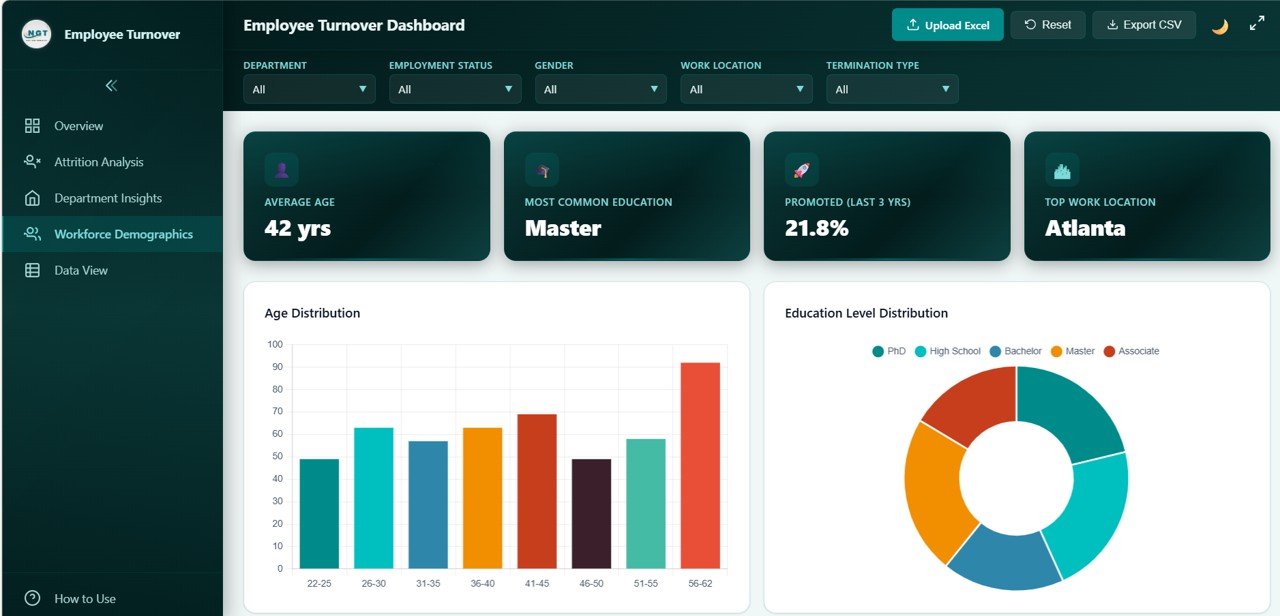Enter fullscreen using the expand arrows icon
Image resolution: width=1280 pixels, height=616 pixels.
1257,24
